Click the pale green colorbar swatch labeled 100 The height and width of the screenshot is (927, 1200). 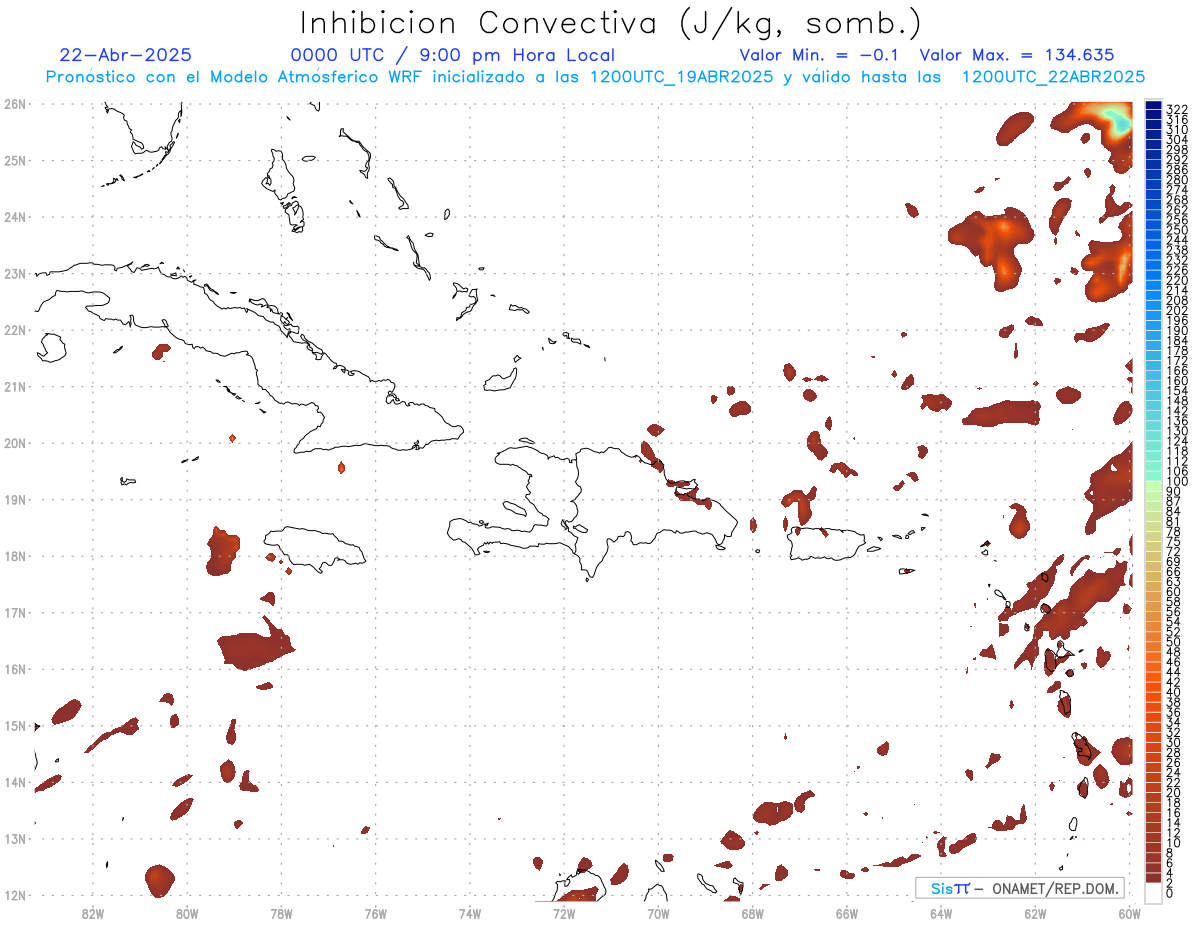tap(1153, 484)
